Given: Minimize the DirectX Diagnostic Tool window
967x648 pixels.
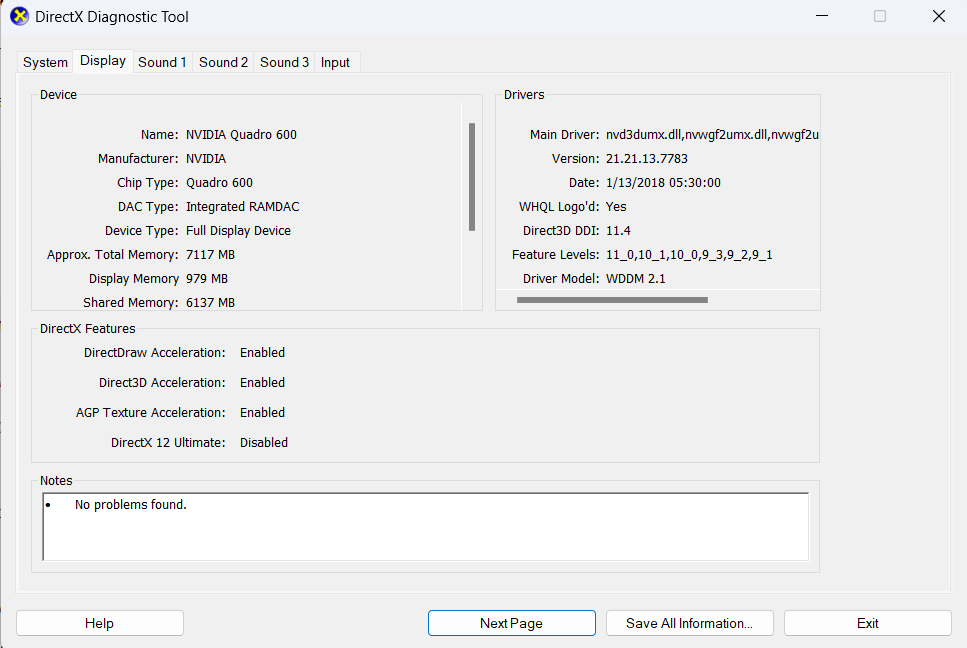Looking at the screenshot, I should click(822, 16).
